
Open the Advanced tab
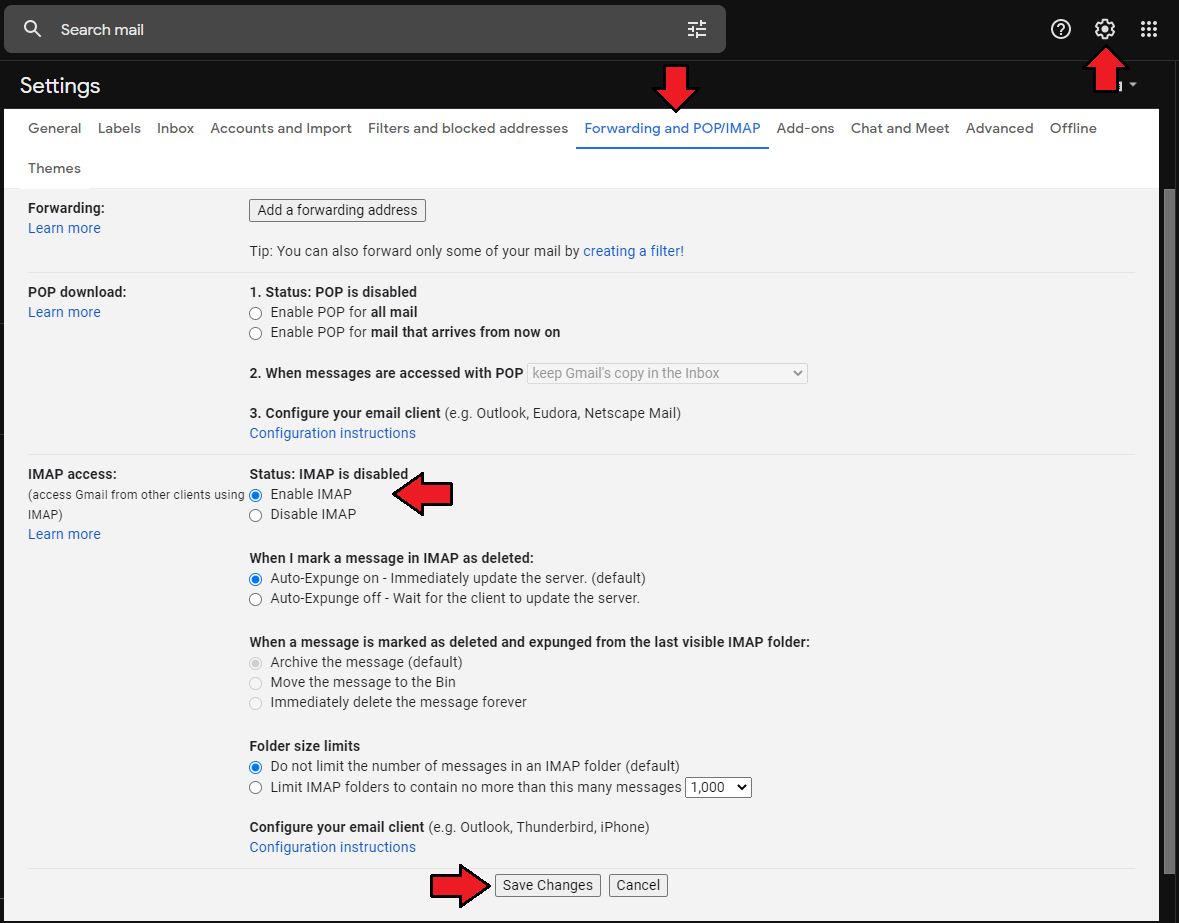[x=999, y=129]
